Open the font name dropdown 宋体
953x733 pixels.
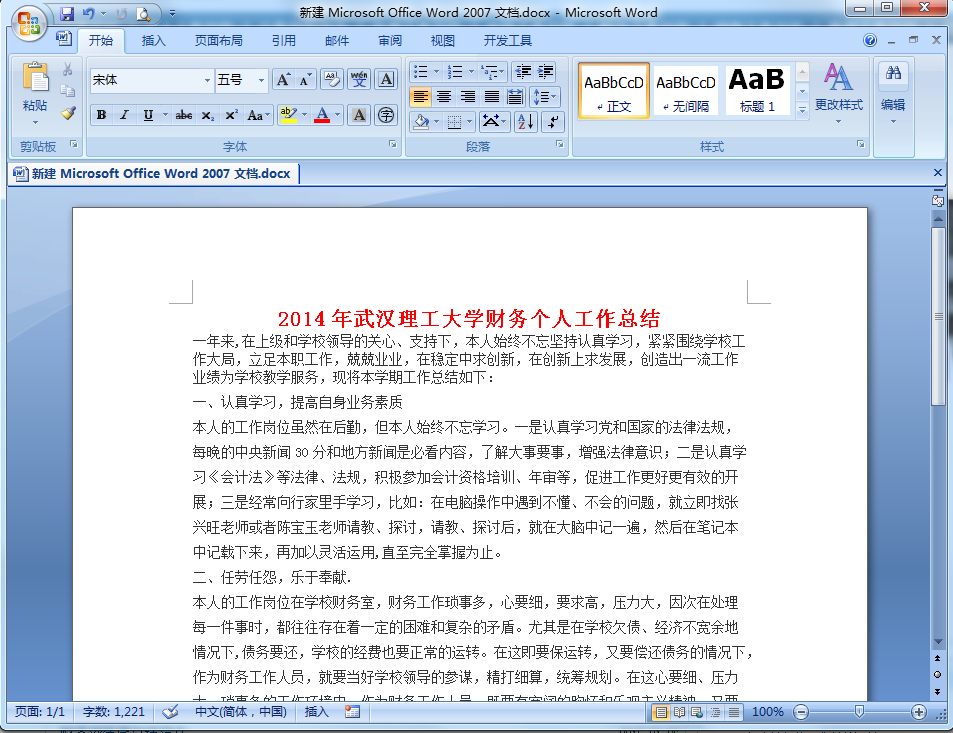coord(207,80)
